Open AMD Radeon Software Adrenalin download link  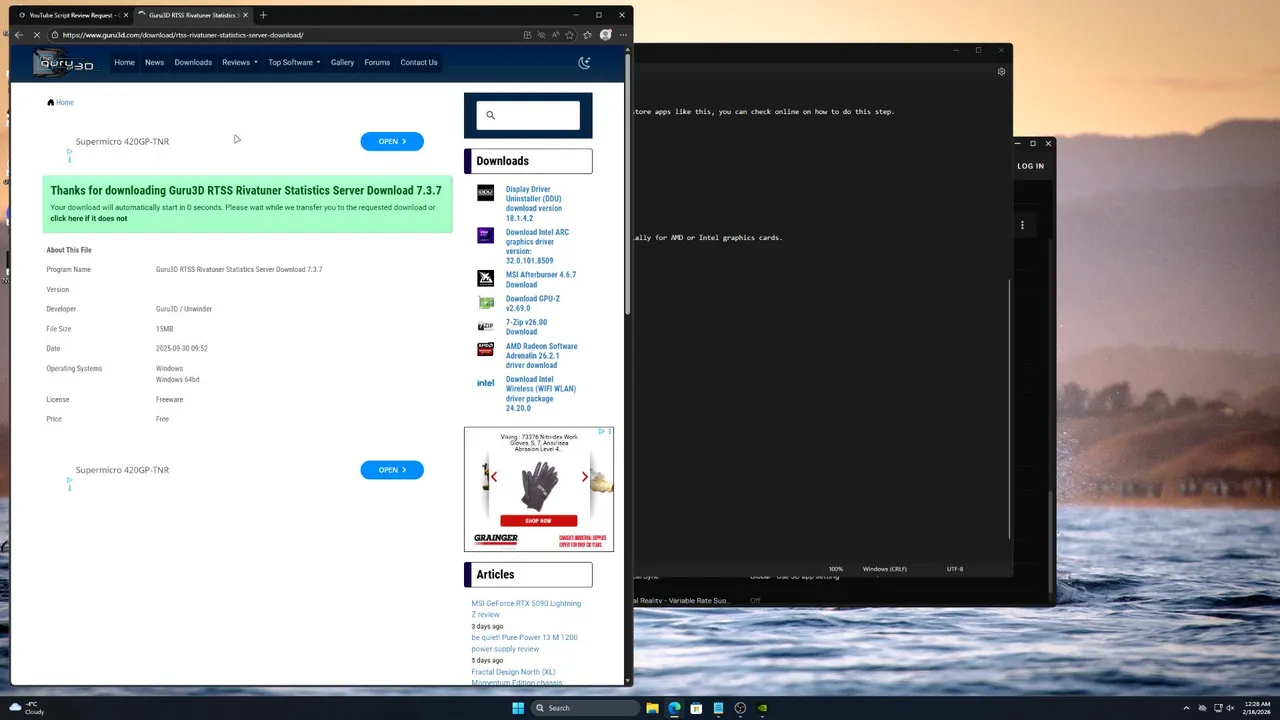[541, 356]
